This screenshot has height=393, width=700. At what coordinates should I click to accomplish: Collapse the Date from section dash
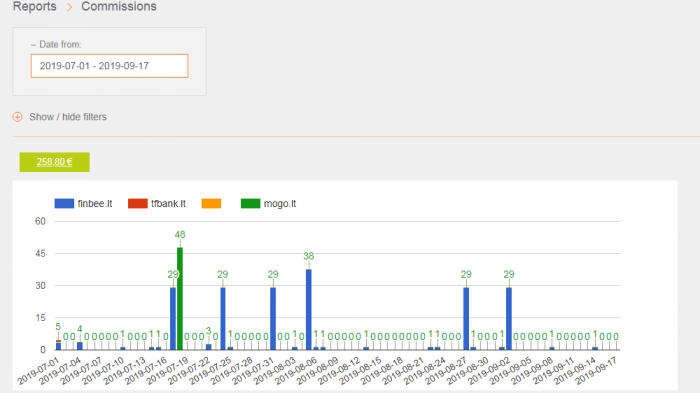click(x=33, y=45)
